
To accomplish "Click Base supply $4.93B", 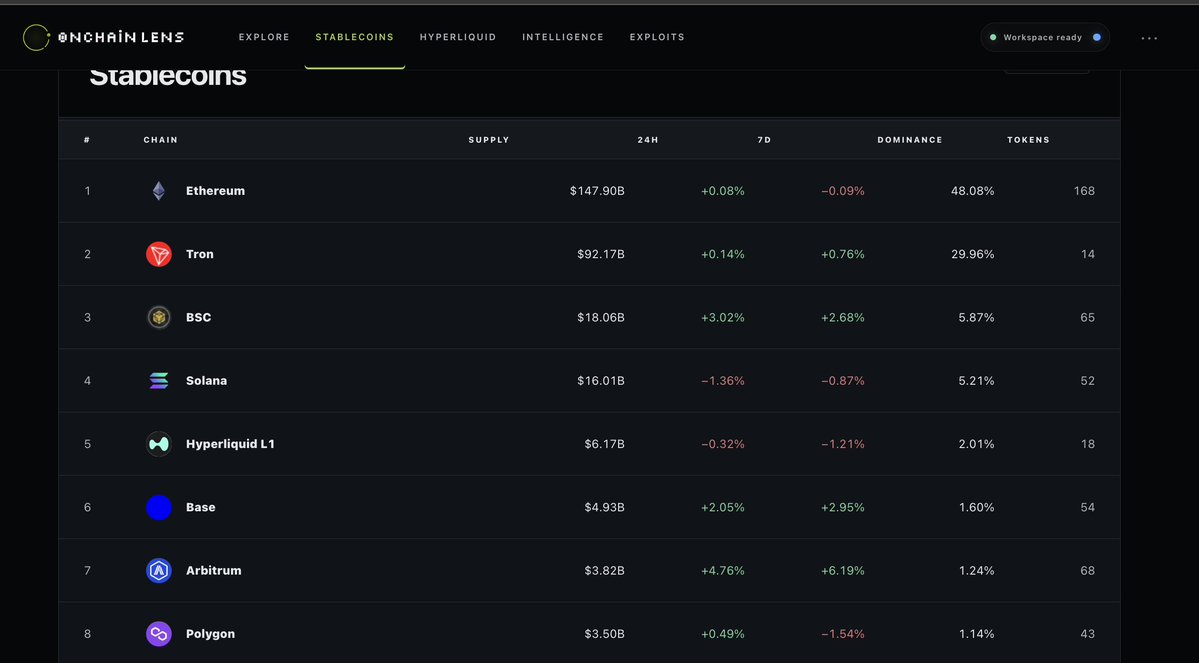I will pyautogui.click(x=605, y=507).
